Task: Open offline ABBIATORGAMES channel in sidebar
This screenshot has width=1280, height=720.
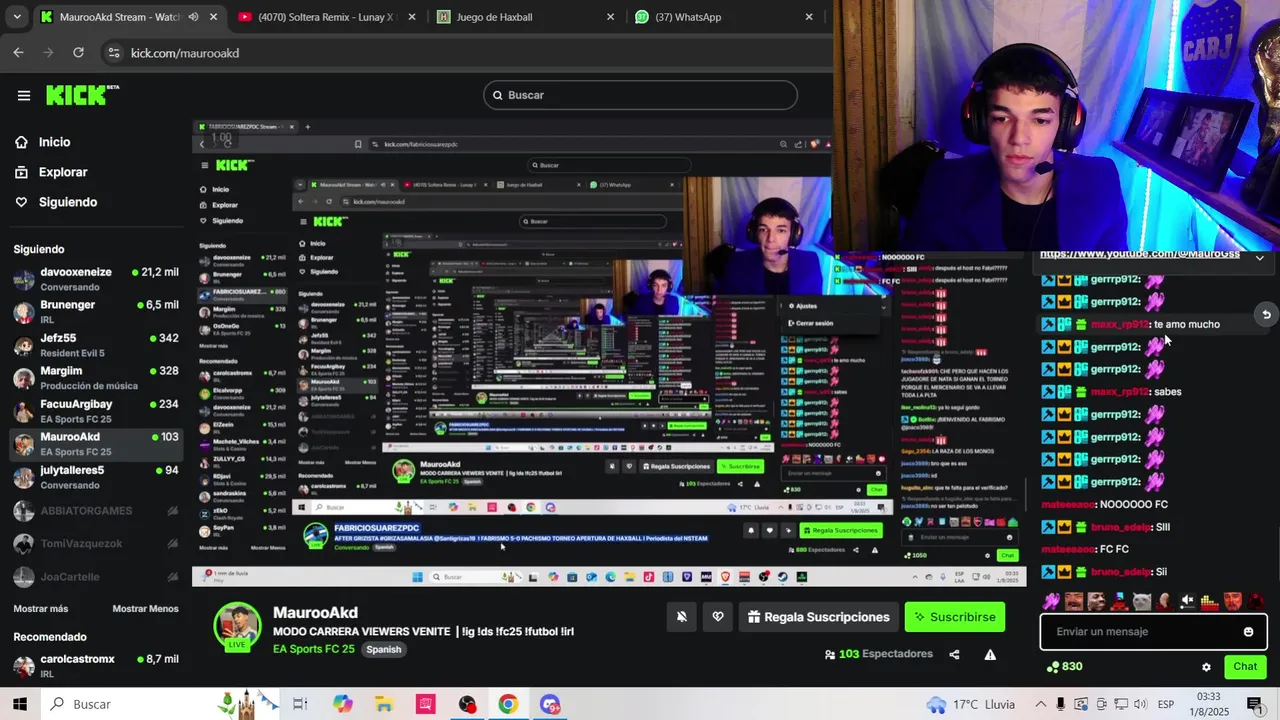Action: [x=96, y=511]
